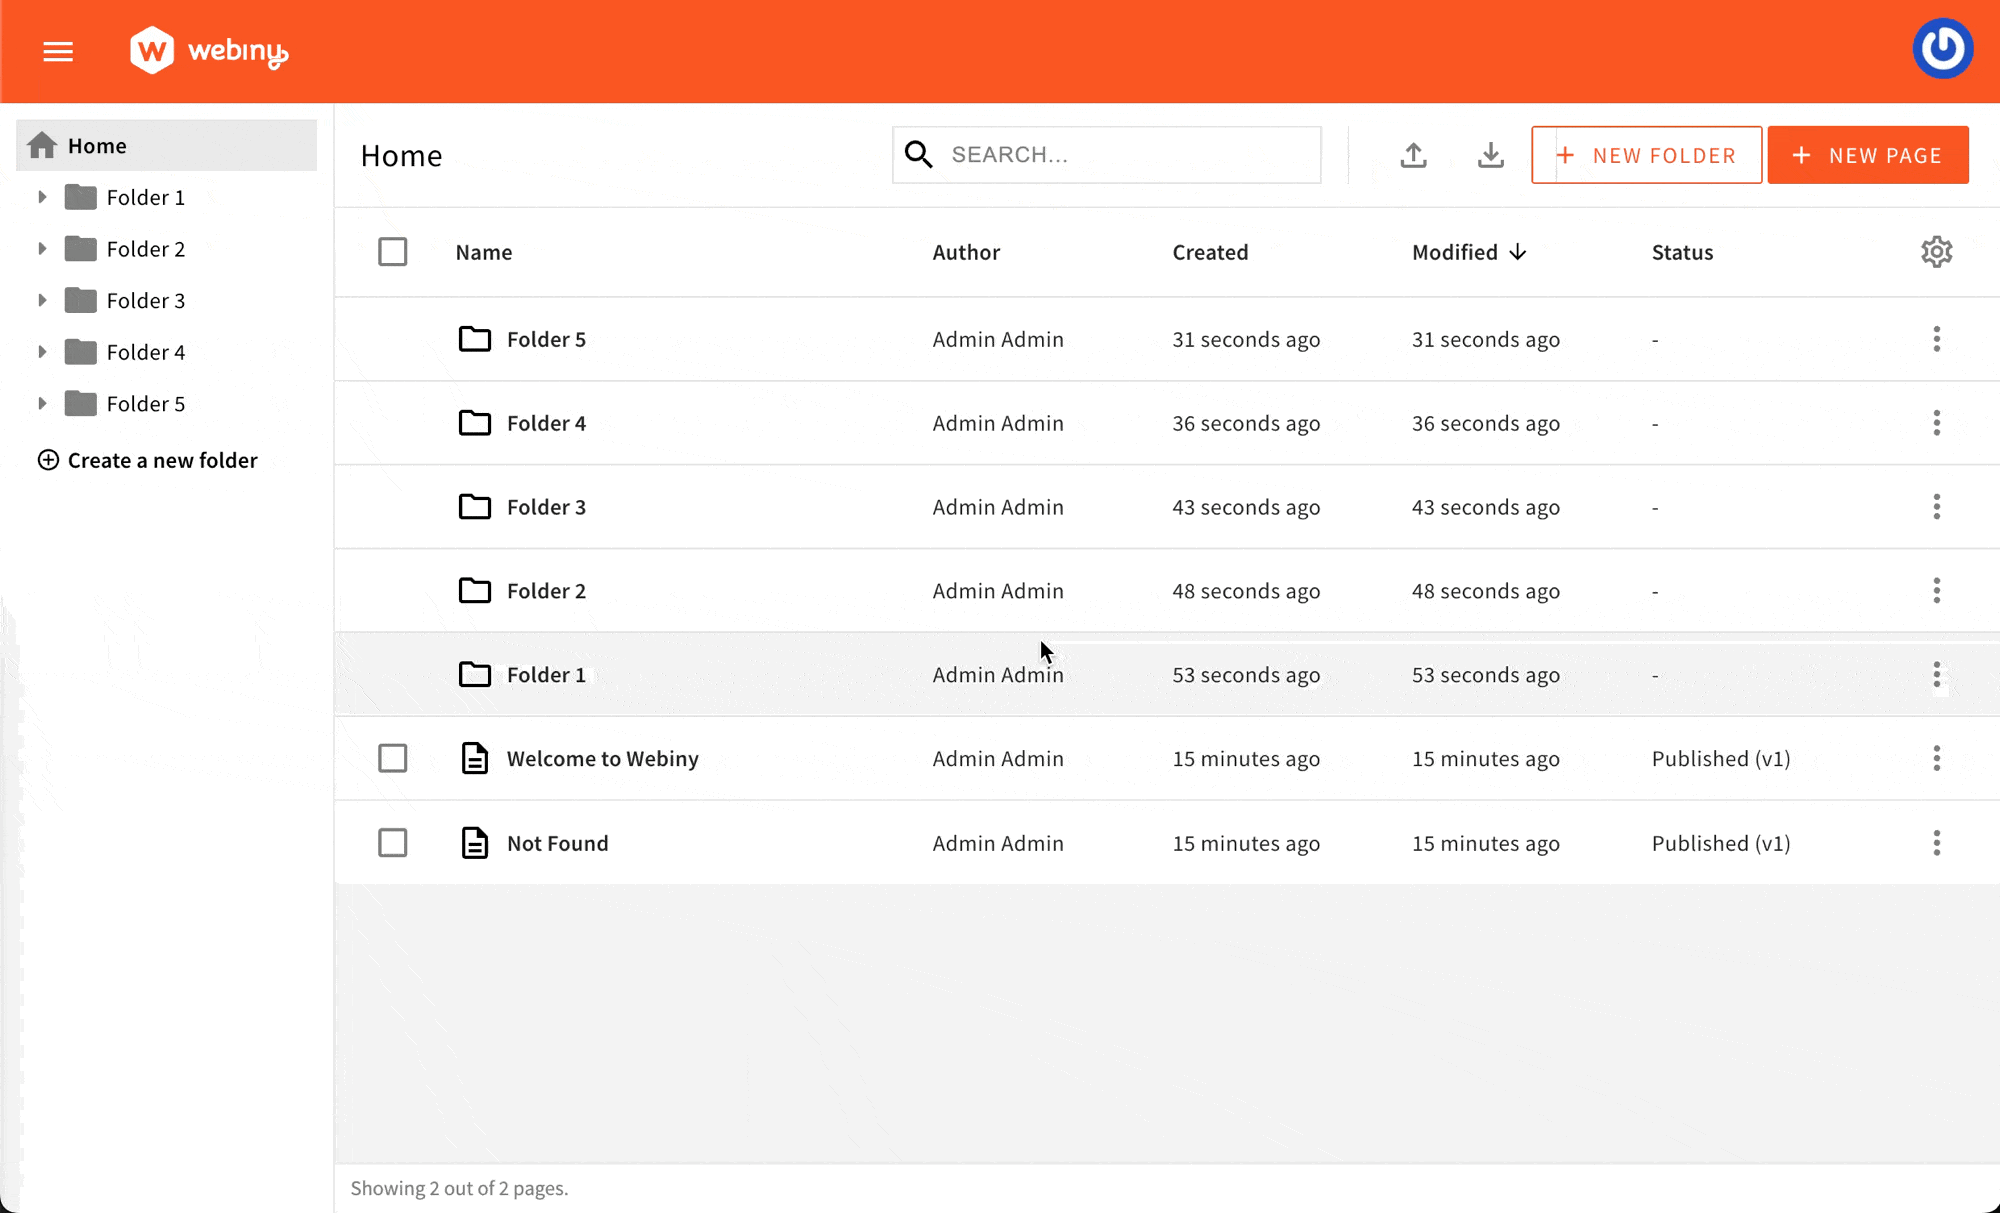The height and width of the screenshot is (1213, 2000).
Task: Expand Folder 5 in the sidebar
Action: [x=42, y=403]
